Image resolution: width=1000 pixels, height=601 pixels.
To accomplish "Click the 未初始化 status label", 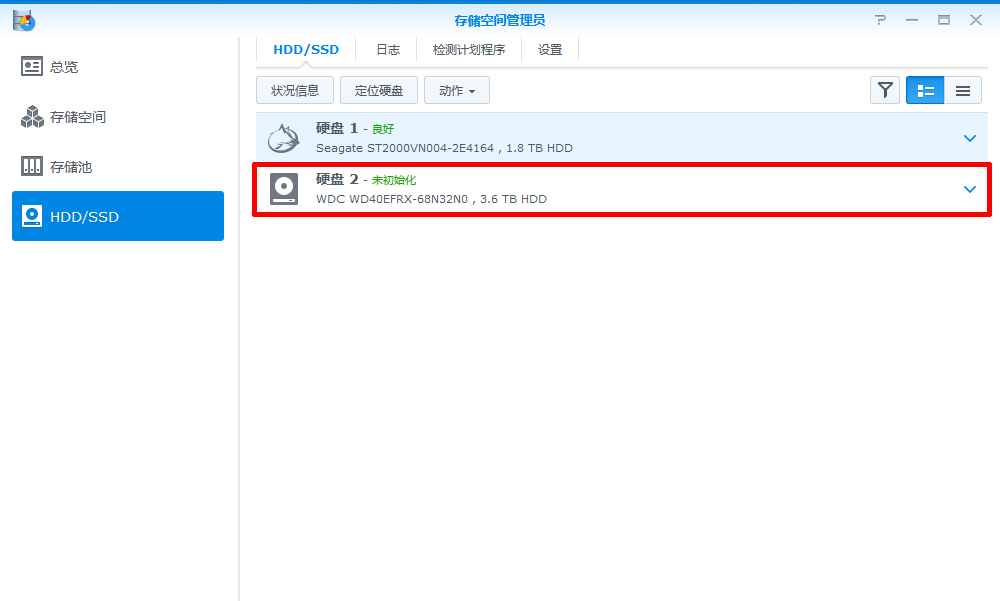I will pyautogui.click(x=393, y=180).
